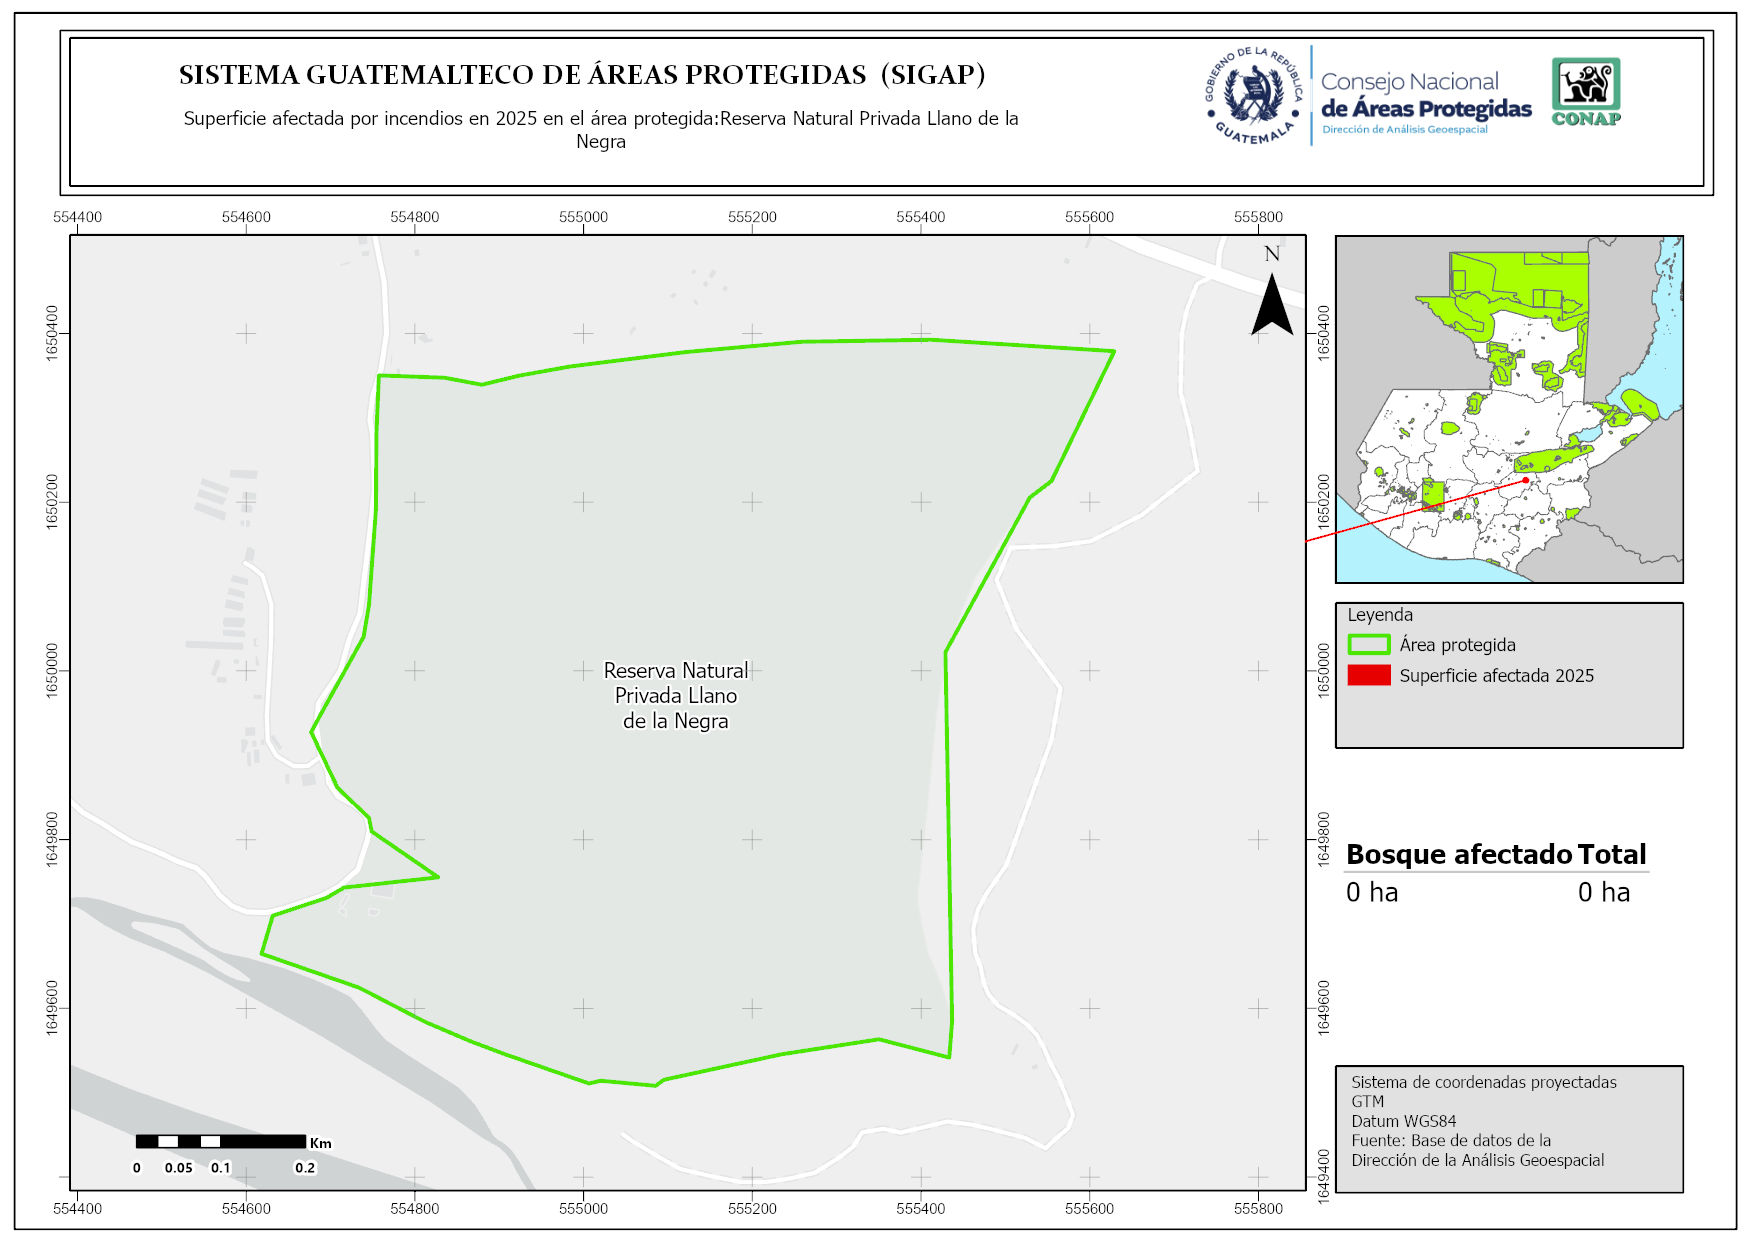Click the Leyenda heading

coord(1379,615)
